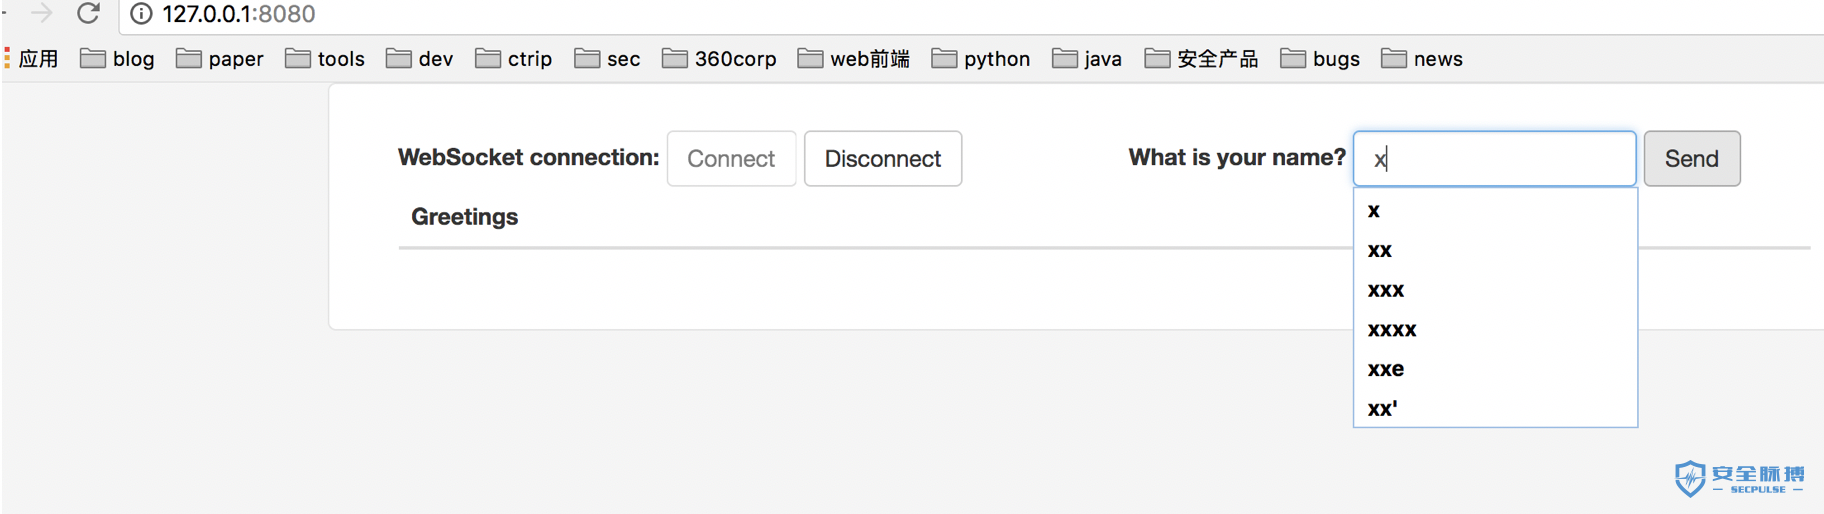Click the Connect button

click(x=731, y=158)
